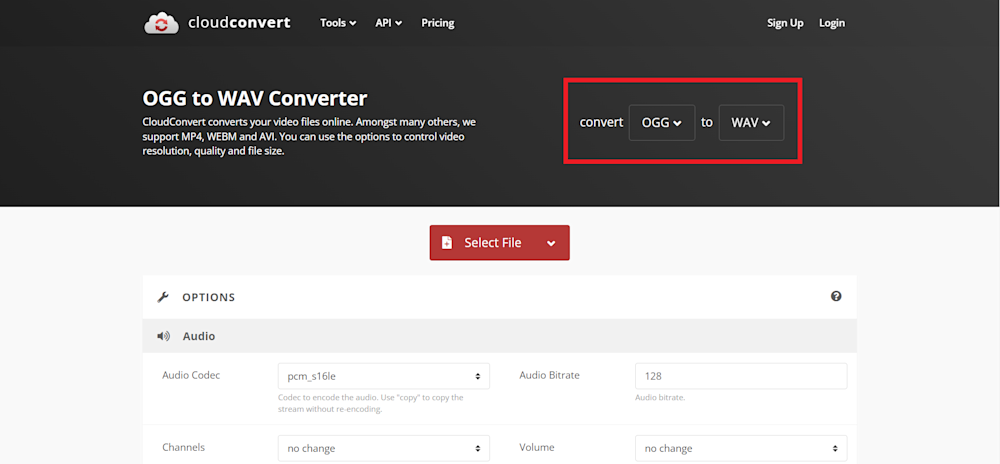Click the speaker icon beside Audio

164,336
